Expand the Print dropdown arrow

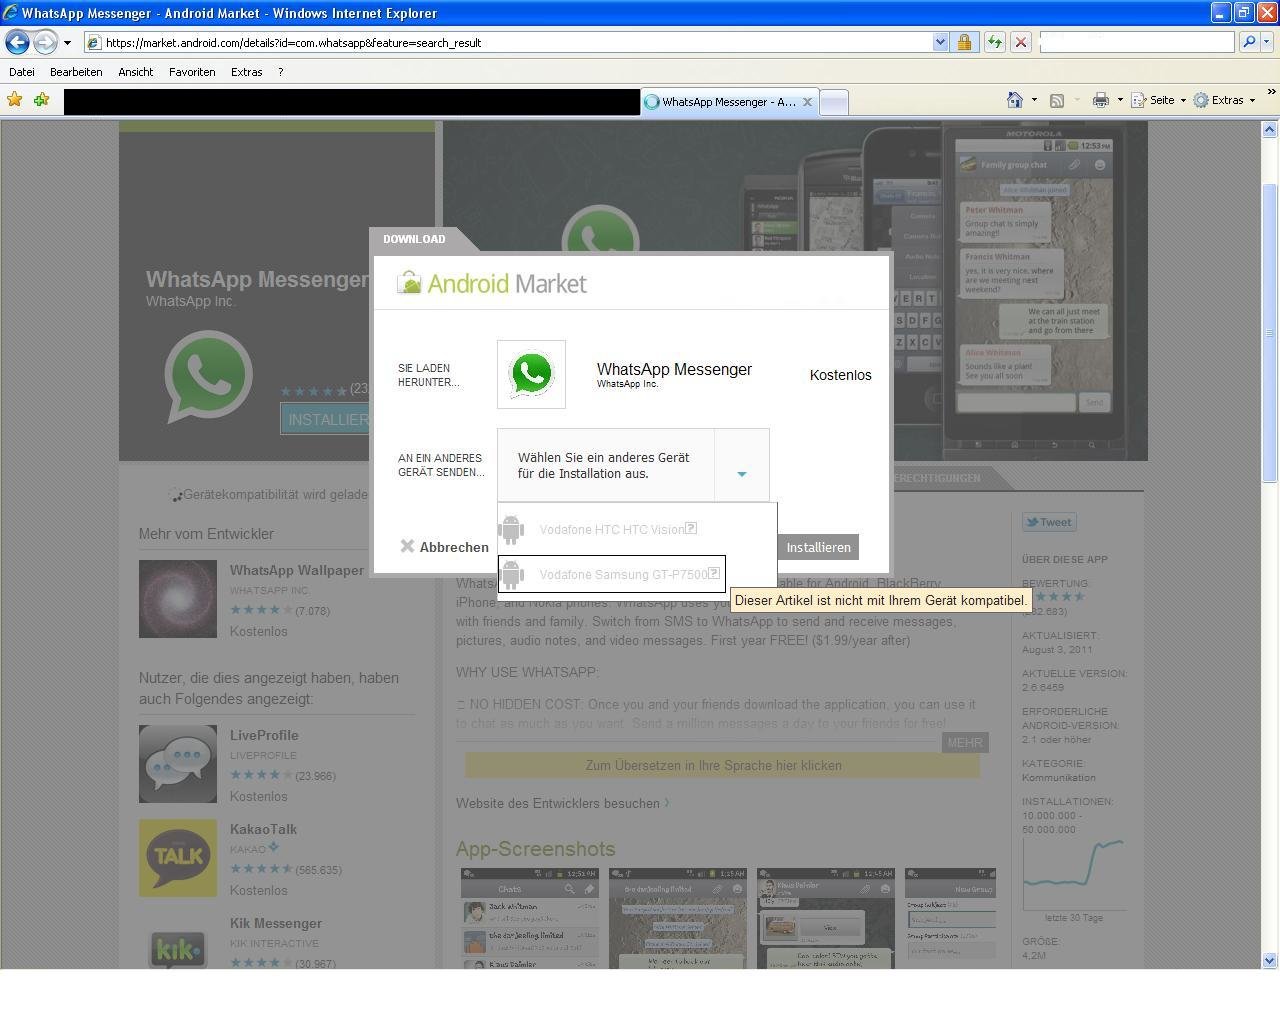coord(1119,100)
